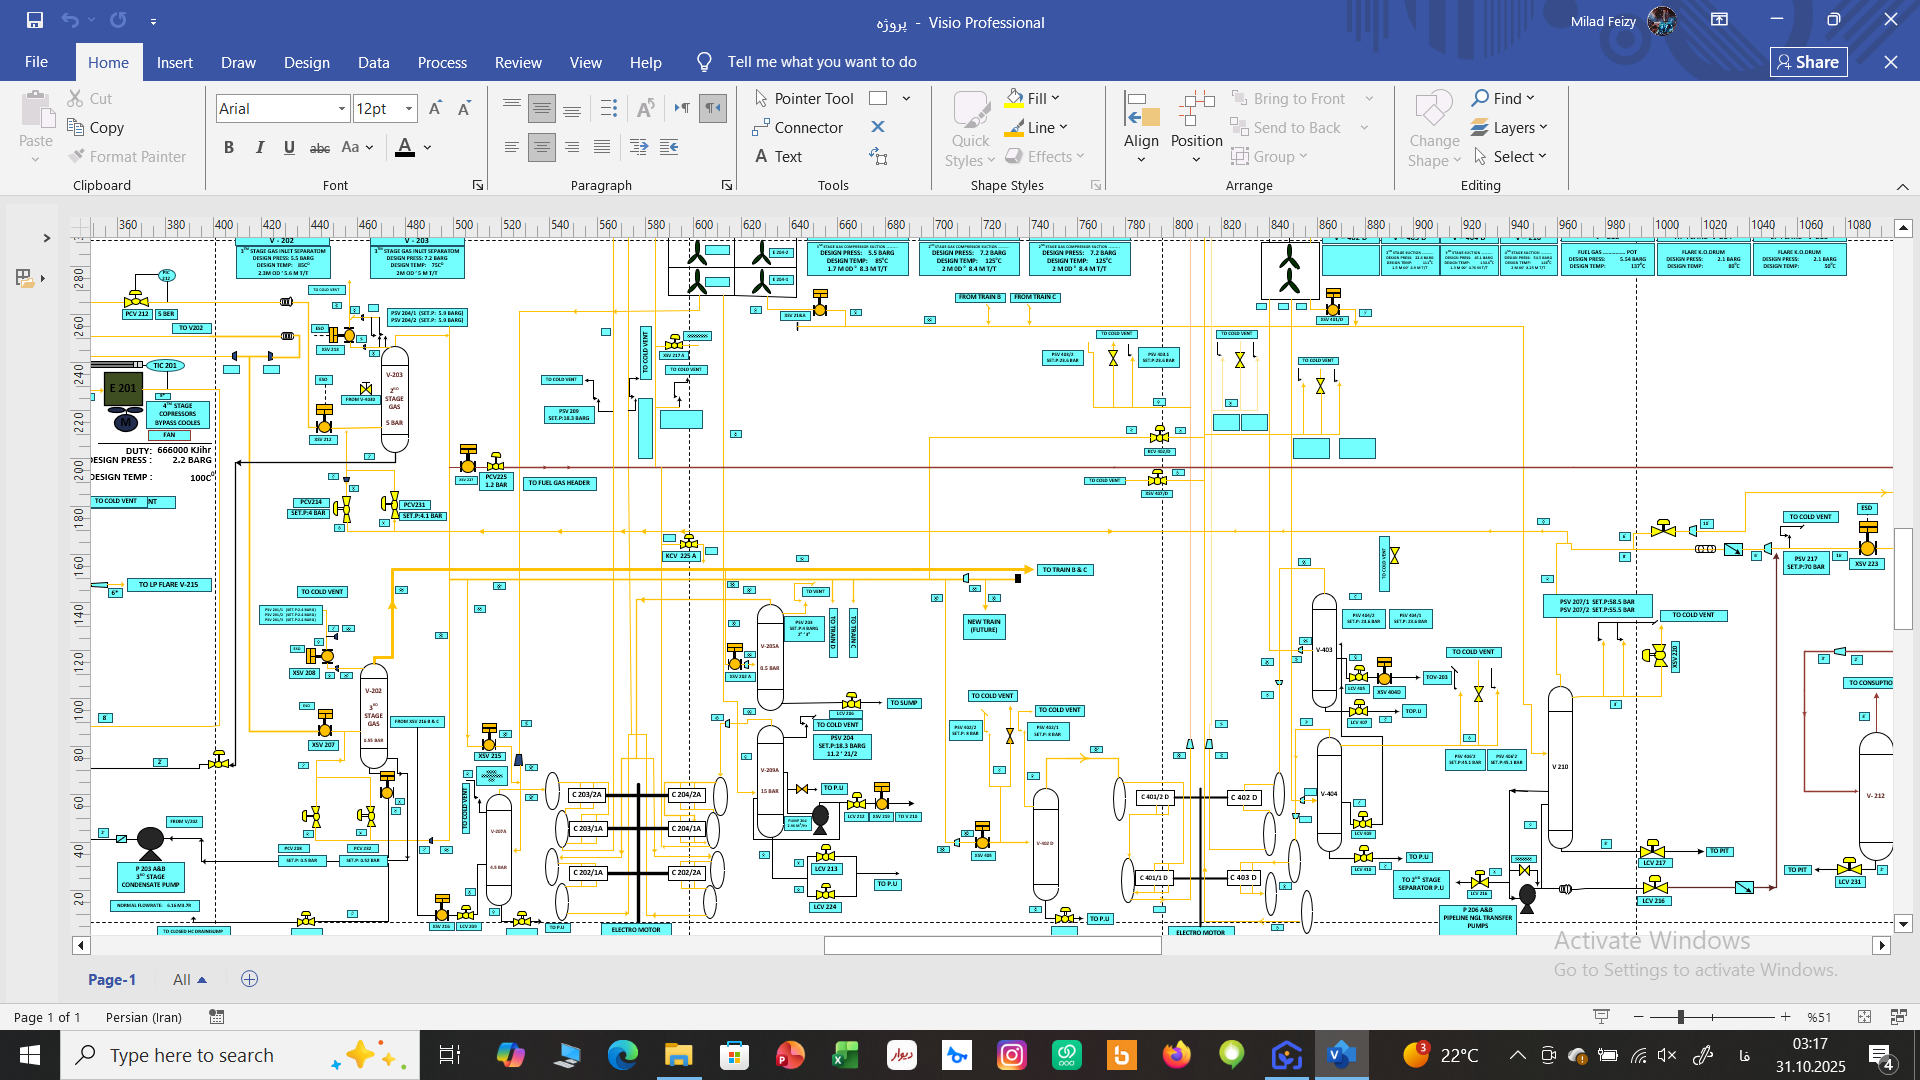
Task: Toggle Italic text style
Action: [259, 147]
